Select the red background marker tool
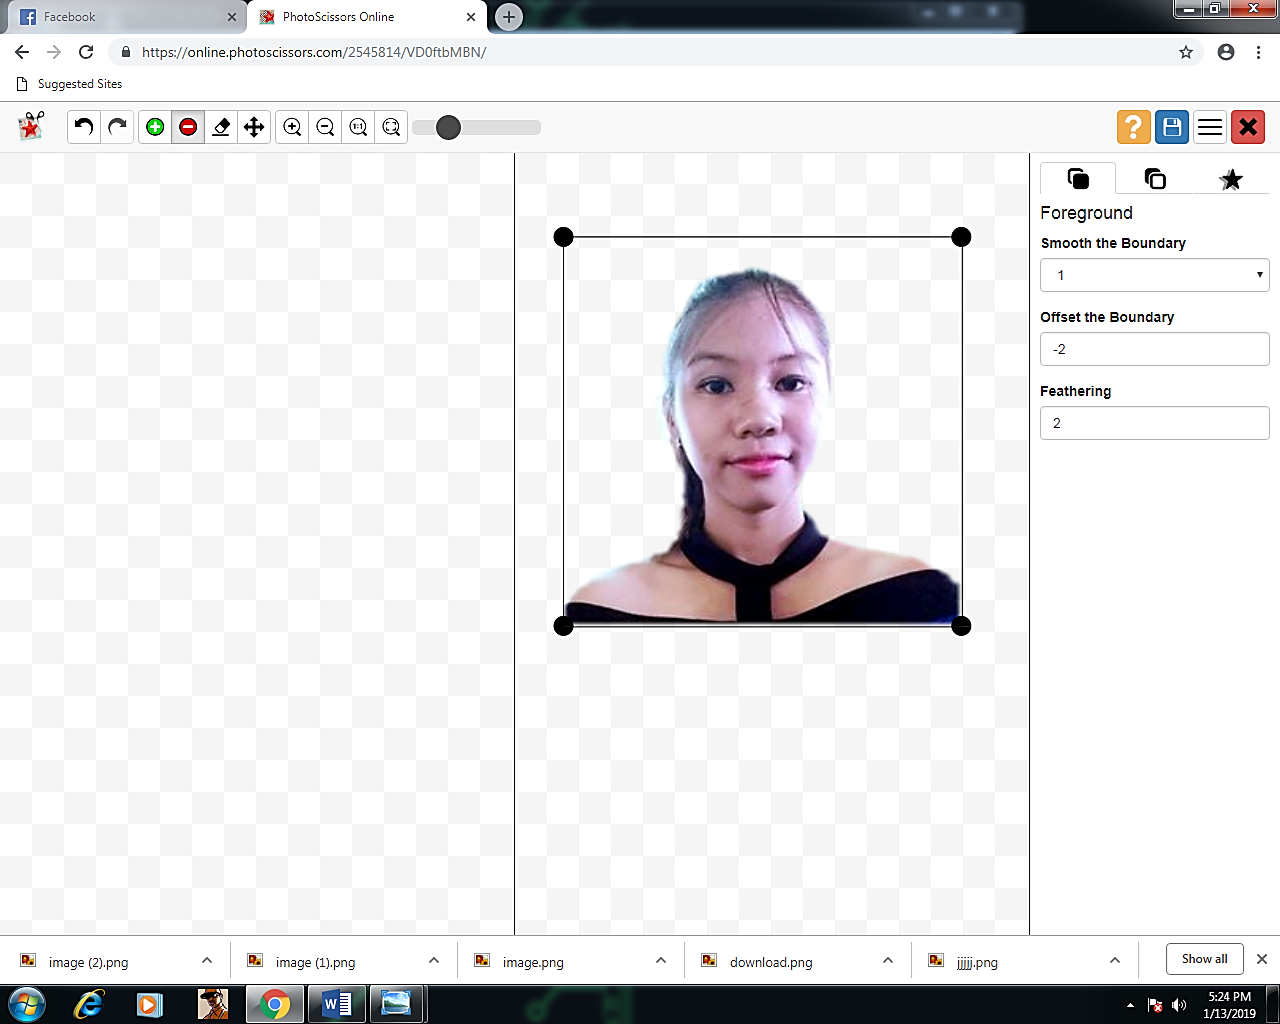The width and height of the screenshot is (1280, 1024). tap(188, 127)
